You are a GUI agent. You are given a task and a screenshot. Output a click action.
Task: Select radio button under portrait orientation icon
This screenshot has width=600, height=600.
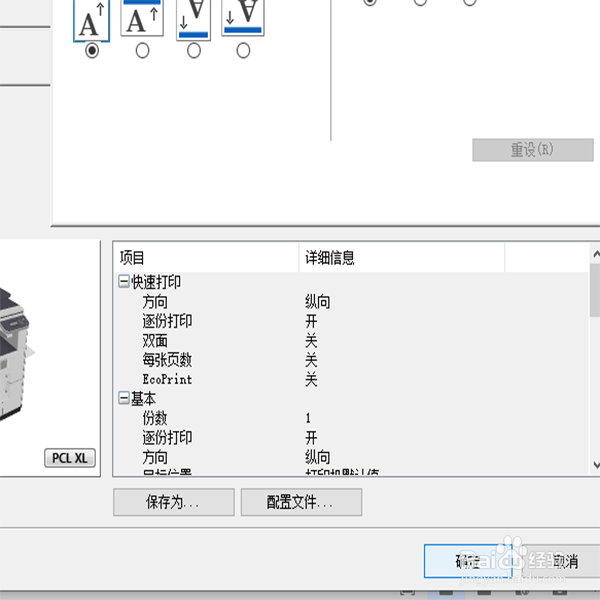pyautogui.click(x=92, y=51)
